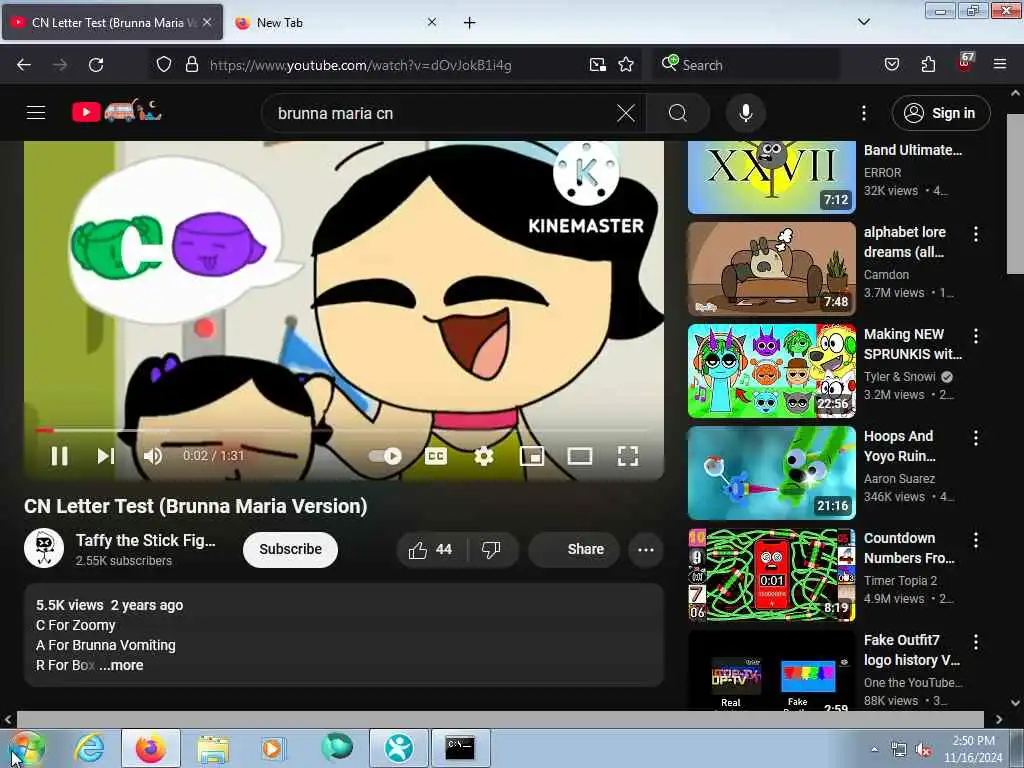Viewport: 1024px width, 768px height.
Task: Open ad blocker extension with 67 badge
Action: click(x=965, y=63)
